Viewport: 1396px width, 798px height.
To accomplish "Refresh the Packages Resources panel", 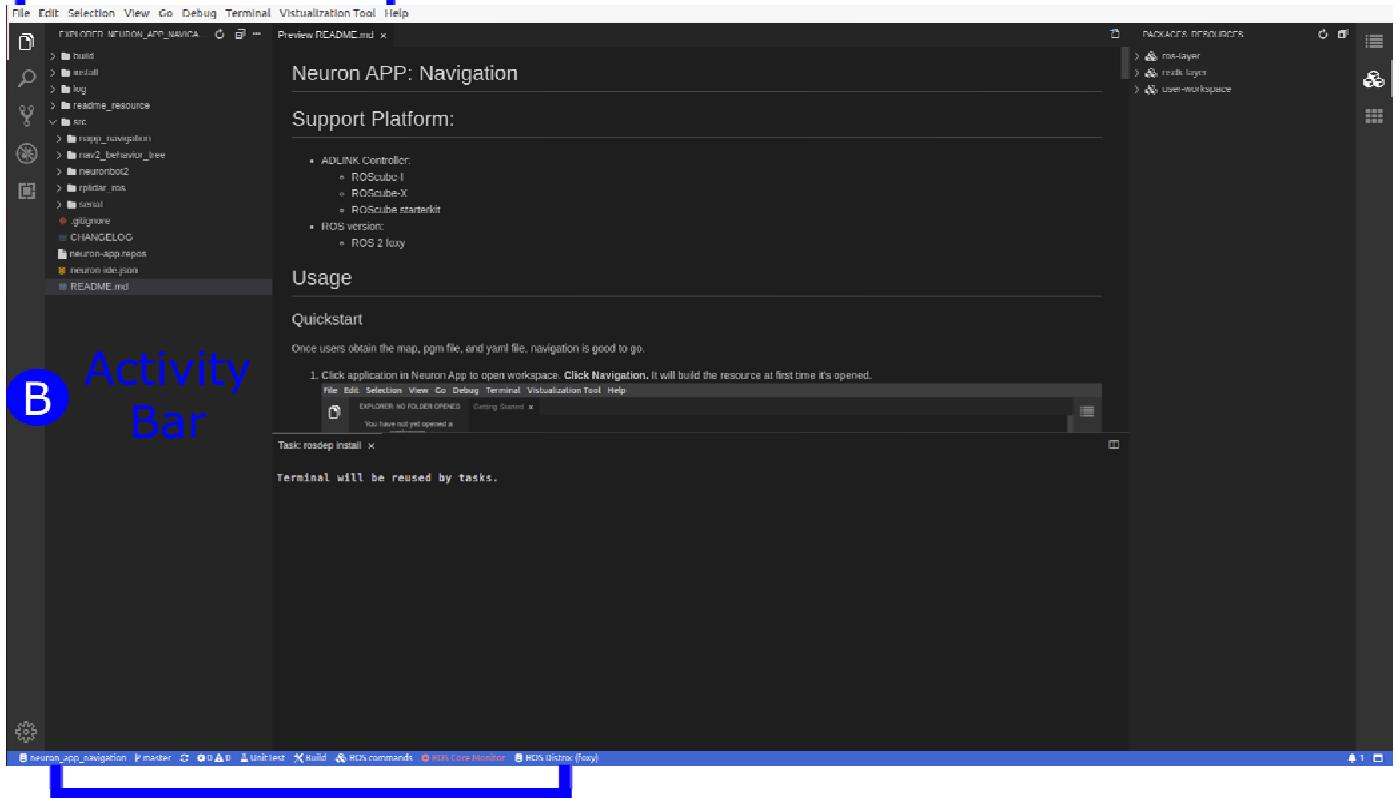I will [x=1323, y=35].
